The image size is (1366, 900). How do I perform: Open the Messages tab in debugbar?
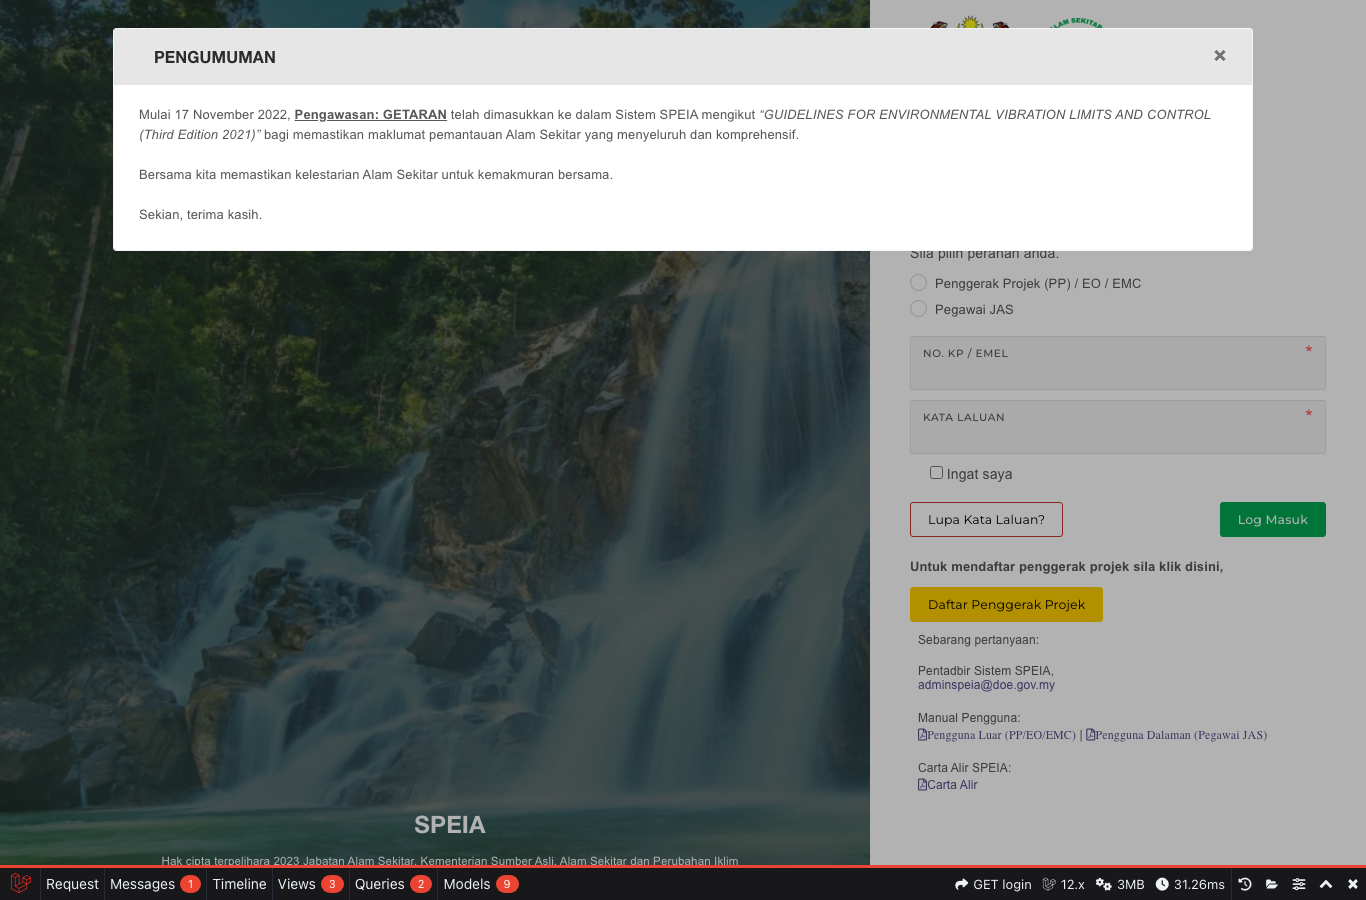155,884
